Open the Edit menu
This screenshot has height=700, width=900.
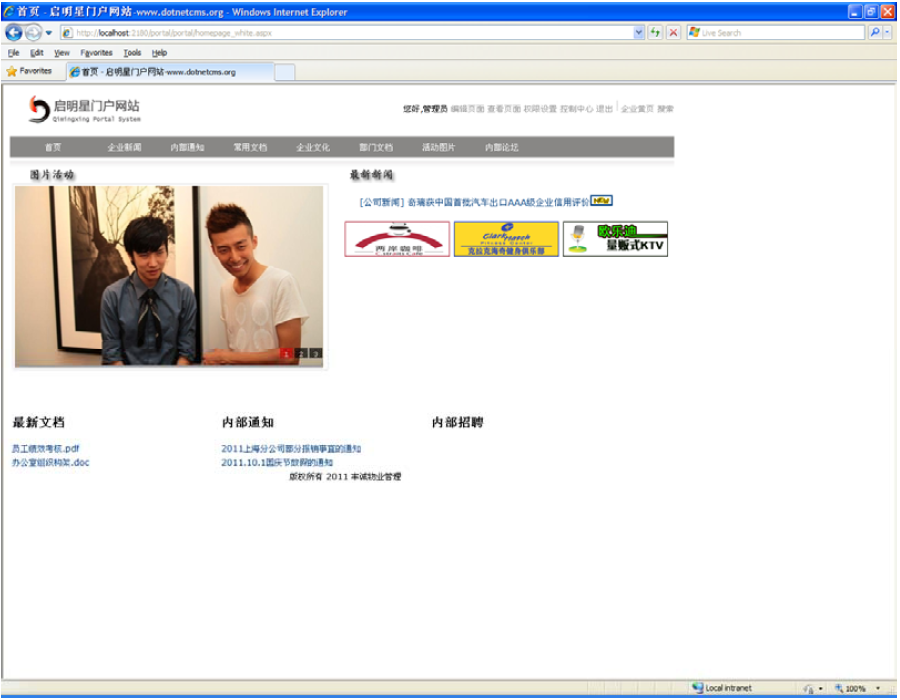37,53
